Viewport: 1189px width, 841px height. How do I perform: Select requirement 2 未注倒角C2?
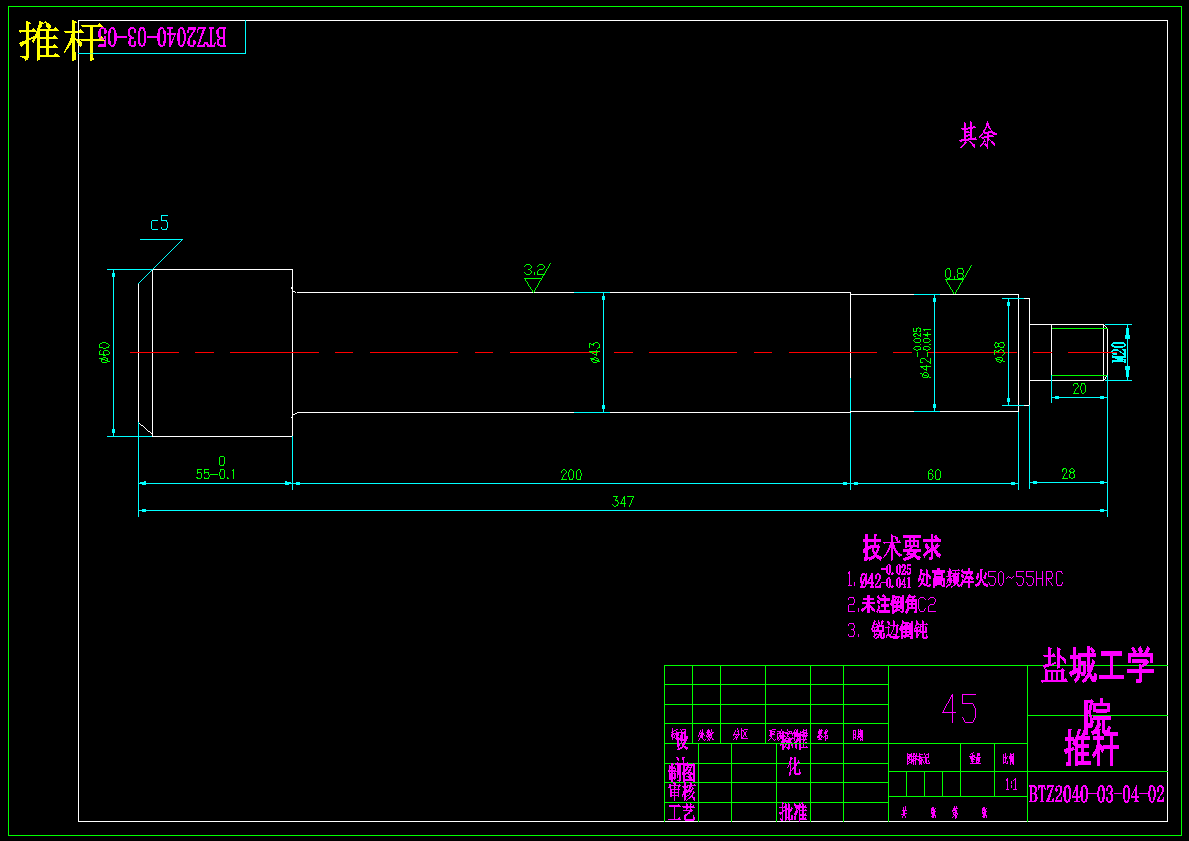point(892,605)
